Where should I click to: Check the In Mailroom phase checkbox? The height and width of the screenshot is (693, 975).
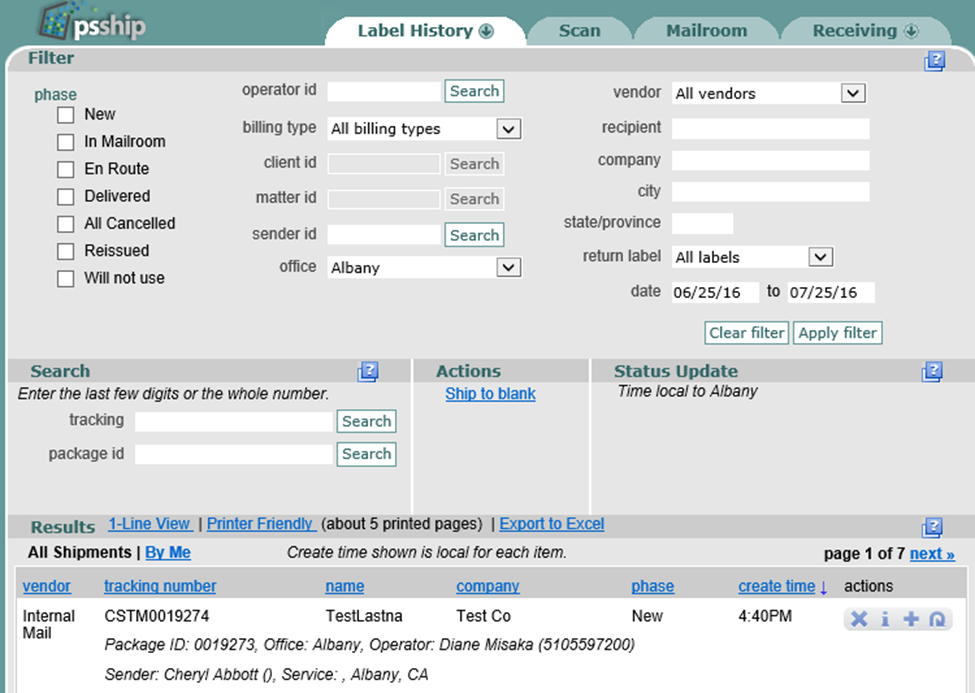pos(65,142)
